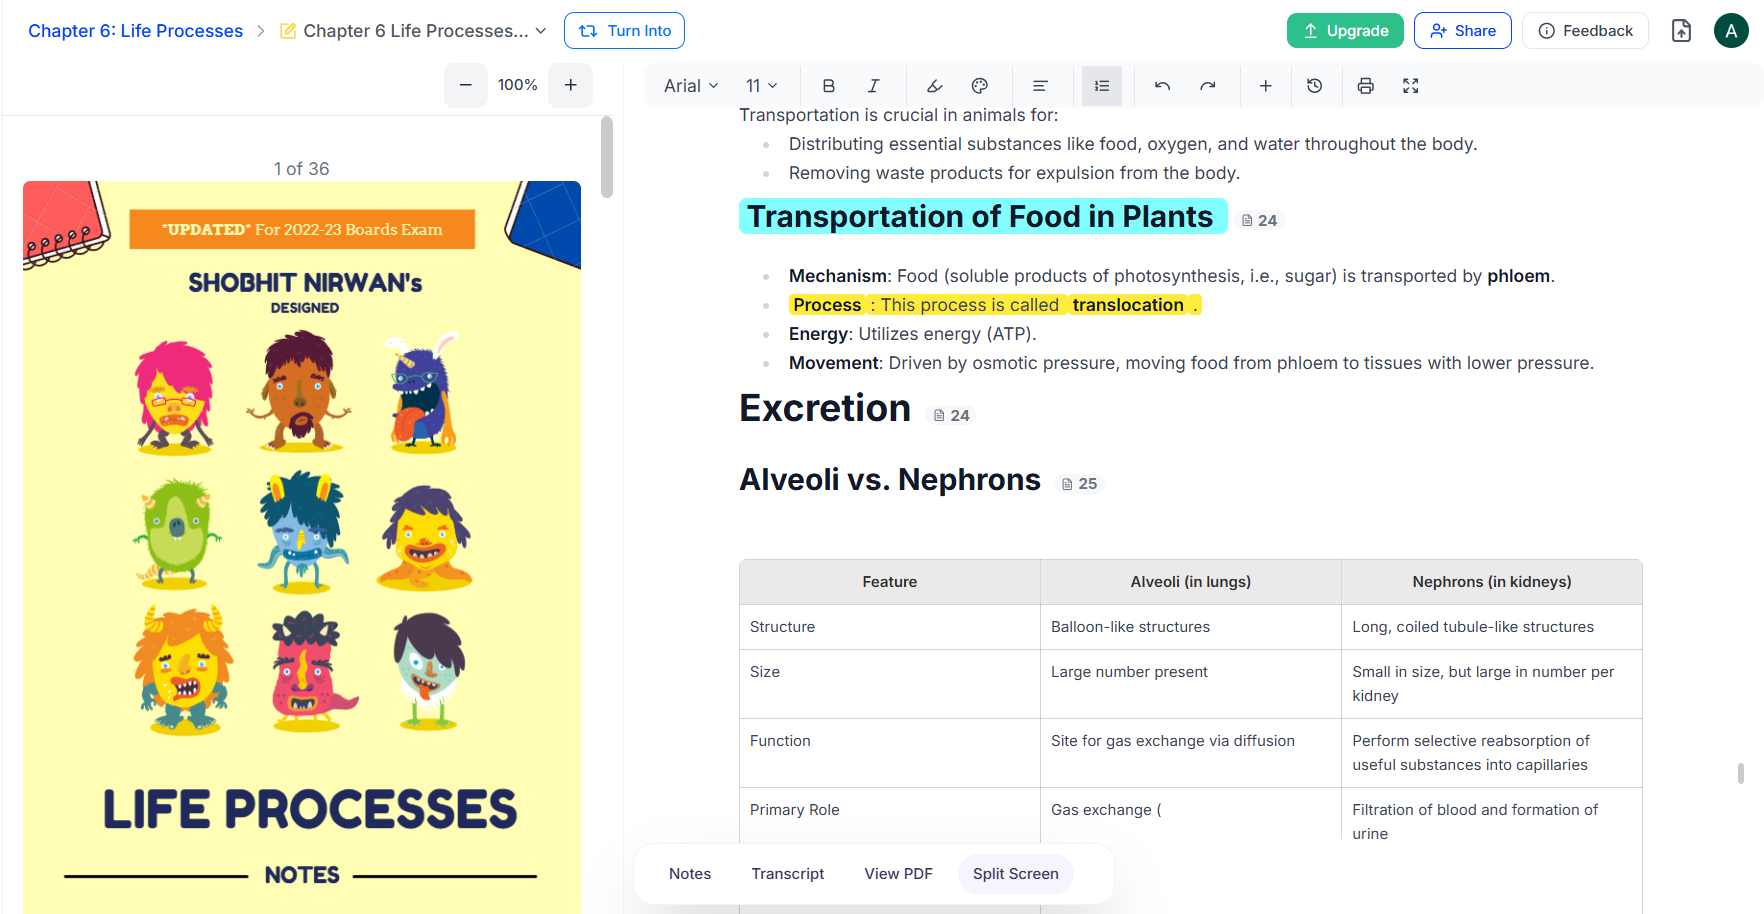Toggle bold formatting in toolbar
Viewport: 1764px width, 914px height.
pyautogui.click(x=828, y=86)
